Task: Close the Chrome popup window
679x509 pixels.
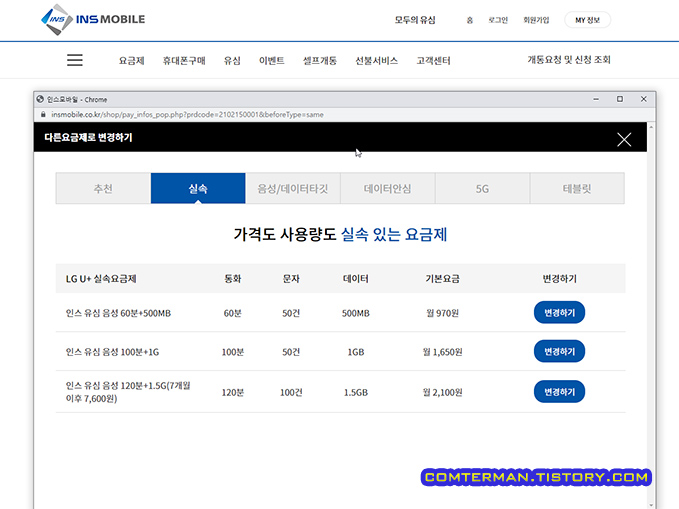Action: click(643, 99)
